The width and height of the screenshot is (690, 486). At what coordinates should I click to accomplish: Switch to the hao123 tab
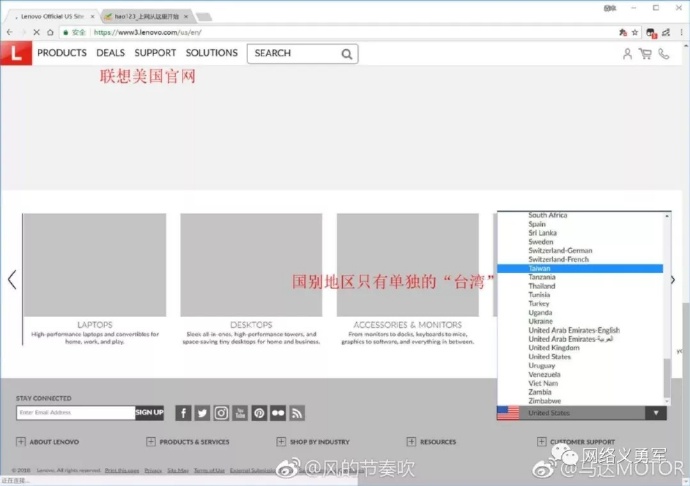point(147,16)
